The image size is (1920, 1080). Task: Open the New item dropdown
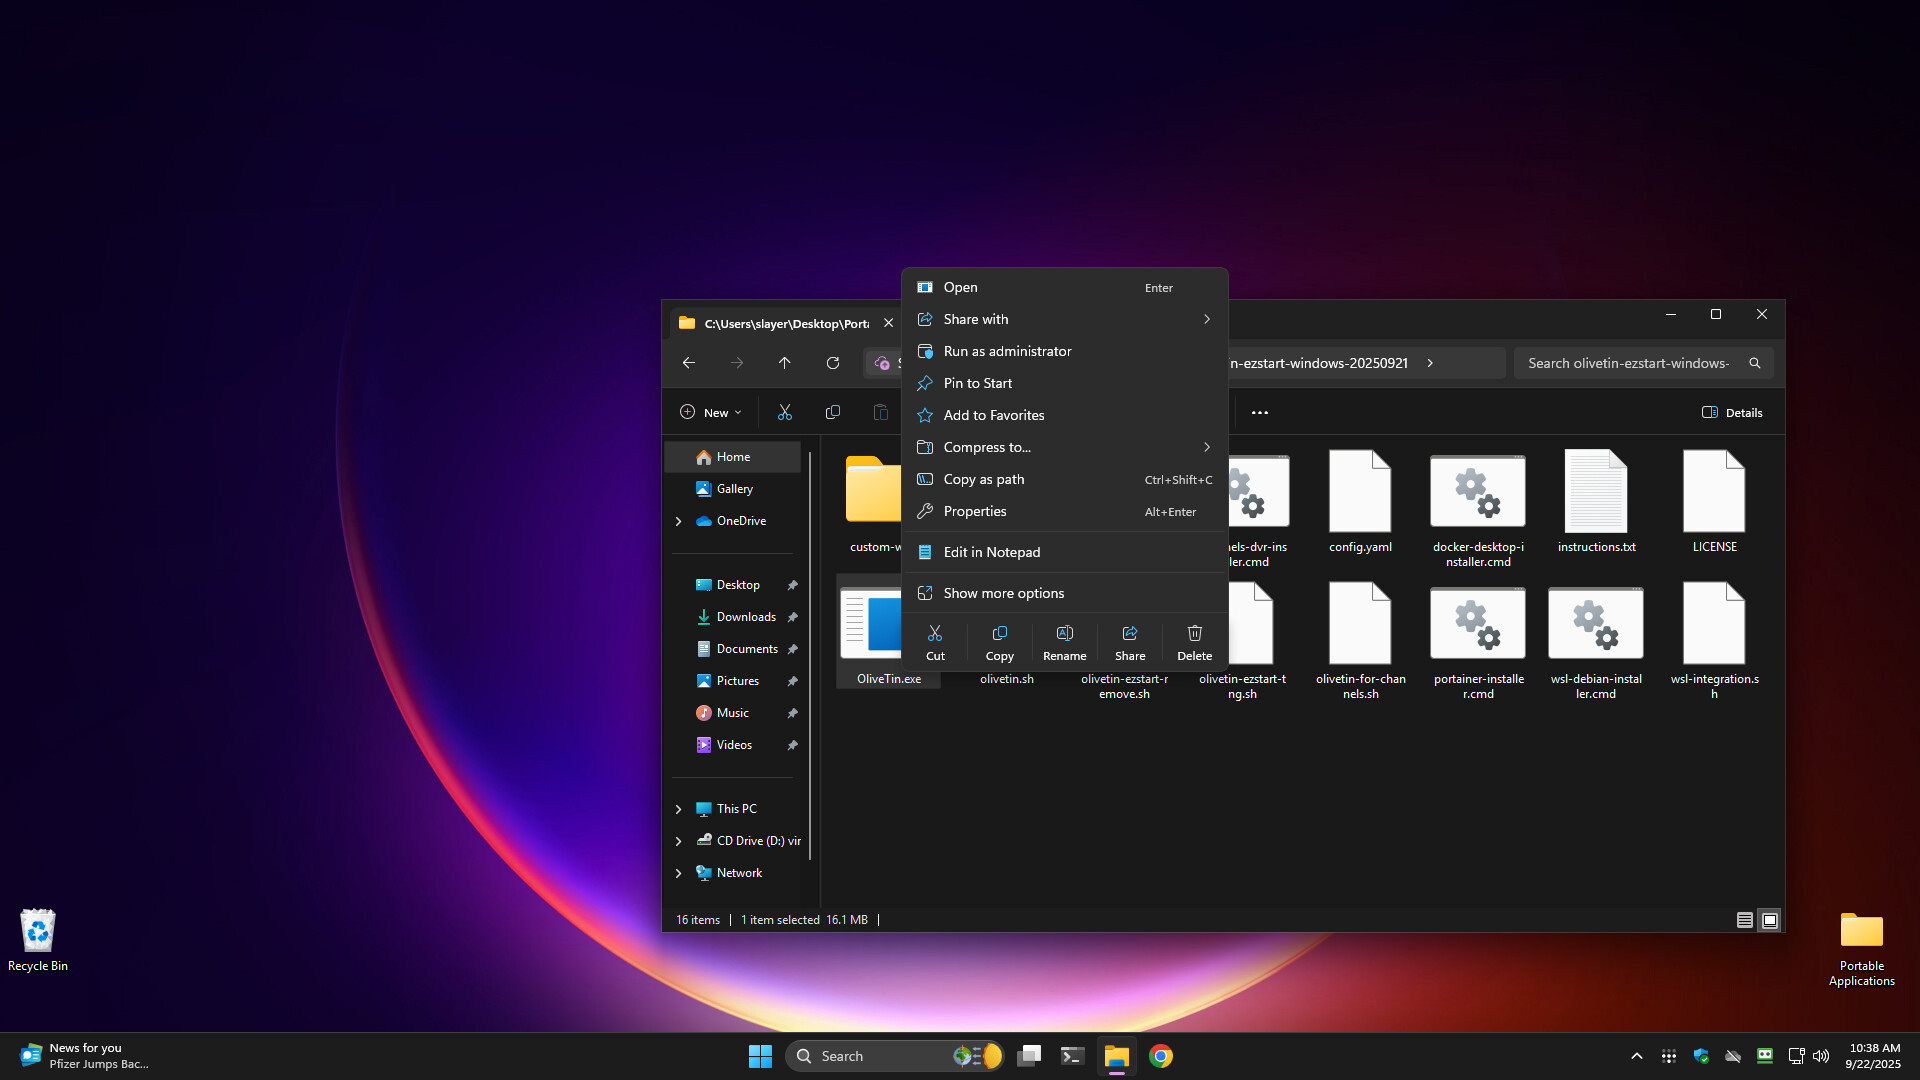(x=711, y=412)
